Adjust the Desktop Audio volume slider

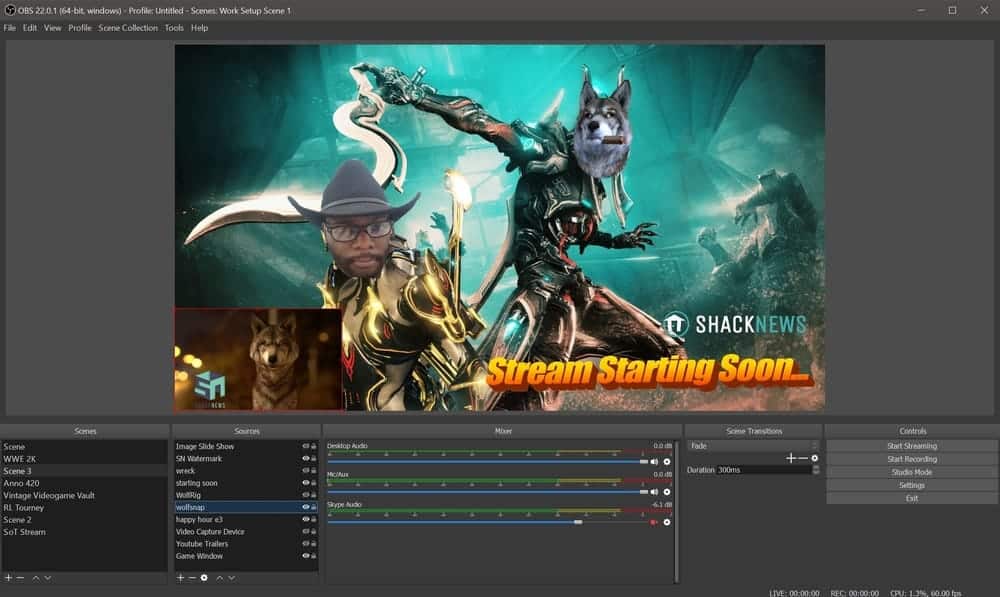pyautogui.click(x=487, y=462)
